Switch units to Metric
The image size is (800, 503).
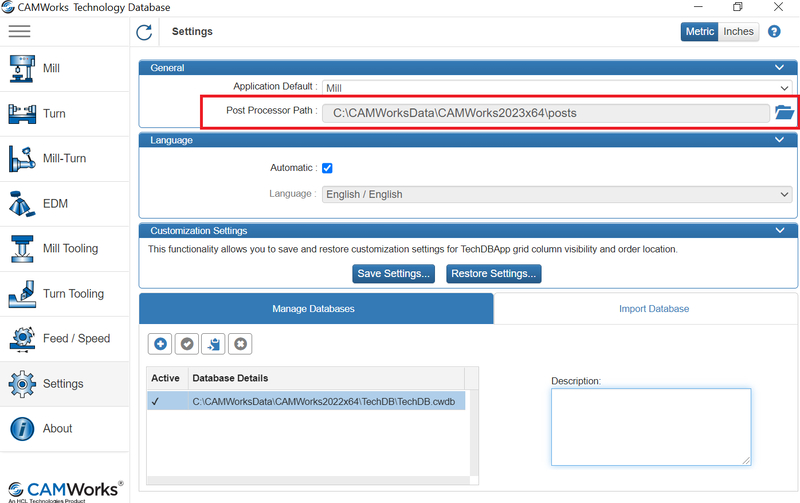699,32
